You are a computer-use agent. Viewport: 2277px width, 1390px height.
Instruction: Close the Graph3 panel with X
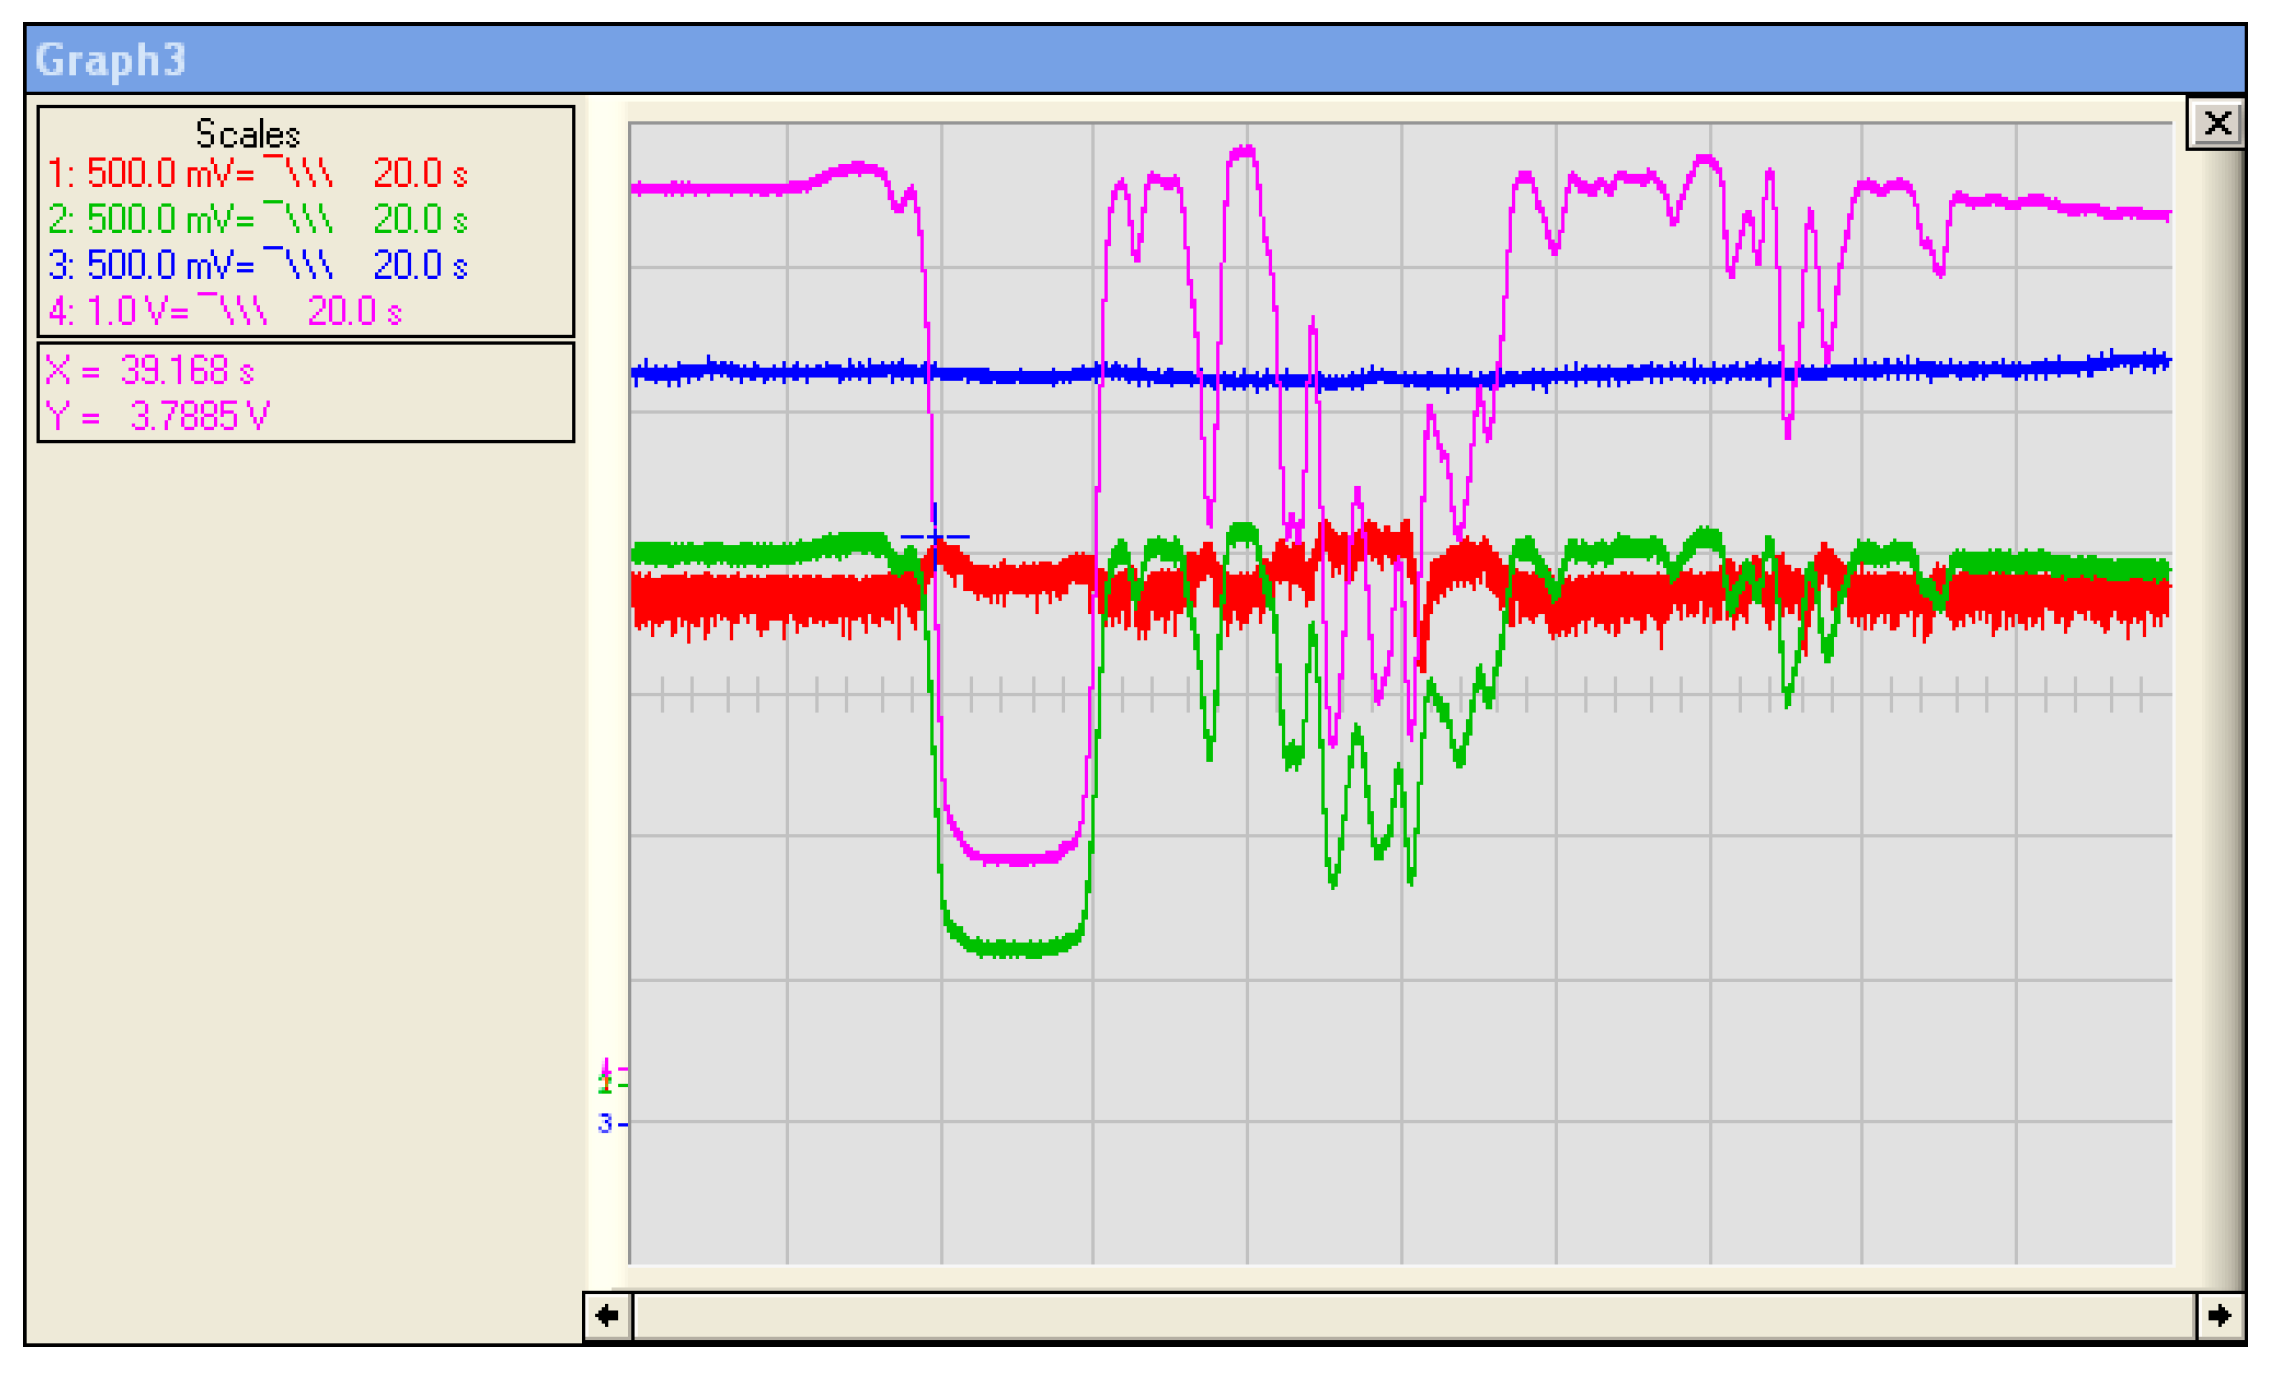point(2216,124)
